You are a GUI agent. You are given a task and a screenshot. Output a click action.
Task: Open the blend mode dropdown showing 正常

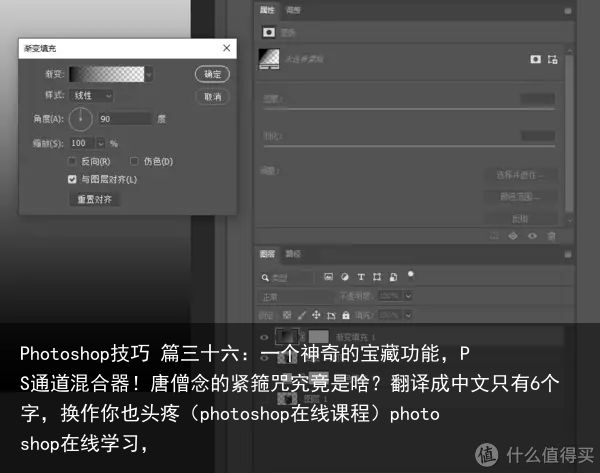pos(295,297)
